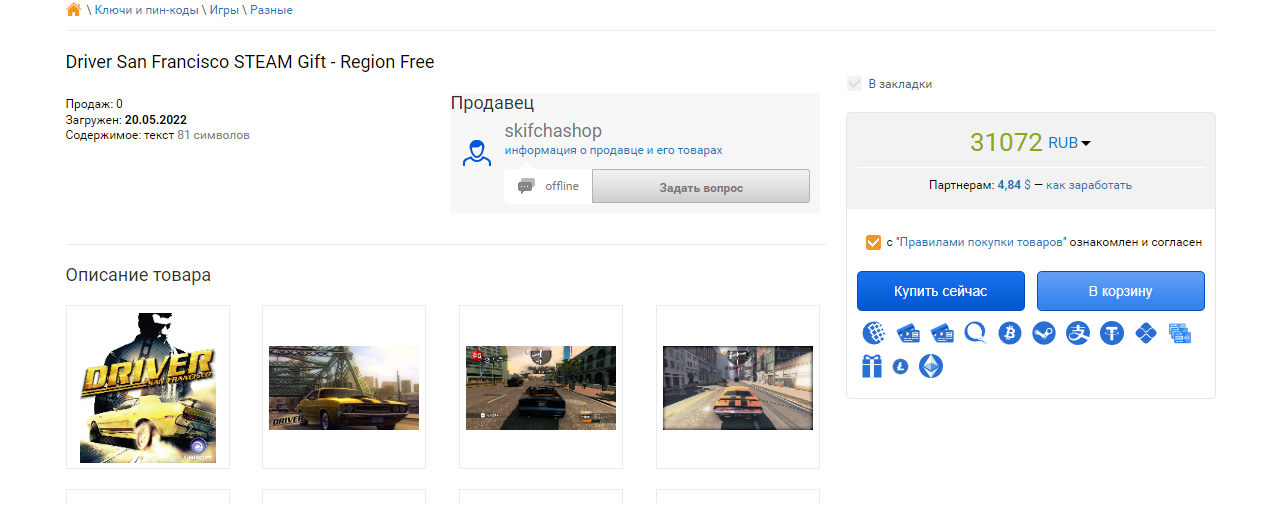The height and width of the screenshot is (505, 1279).
Task: Pay with the Bitcoin icon
Action: [1010, 333]
